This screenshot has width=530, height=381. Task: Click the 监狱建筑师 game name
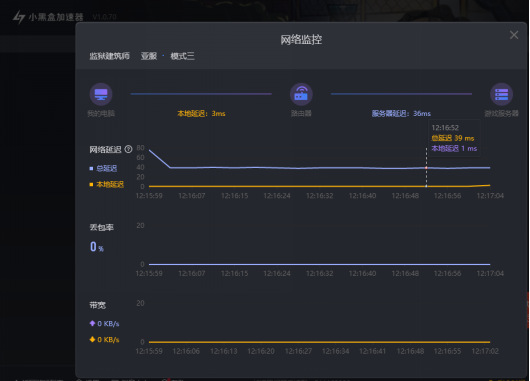pyautogui.click(x=110, y=56)
